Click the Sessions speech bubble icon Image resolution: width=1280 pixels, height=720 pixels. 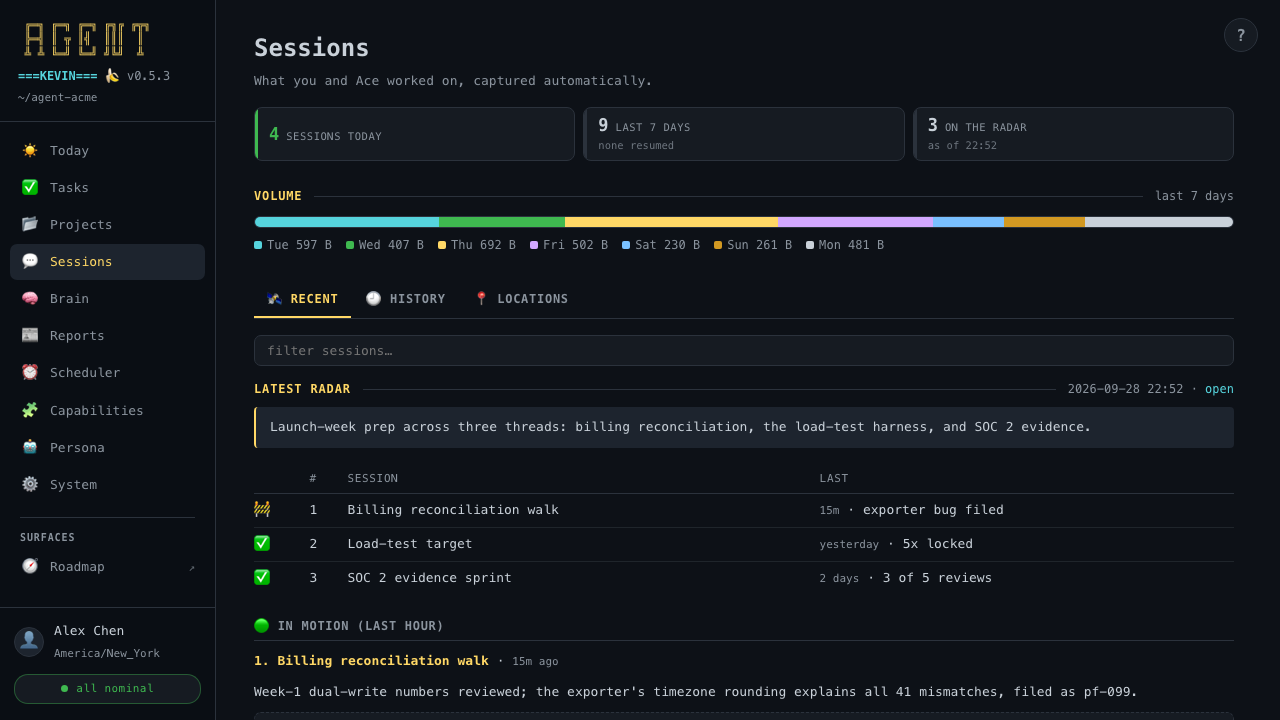[x=30, y=261]
